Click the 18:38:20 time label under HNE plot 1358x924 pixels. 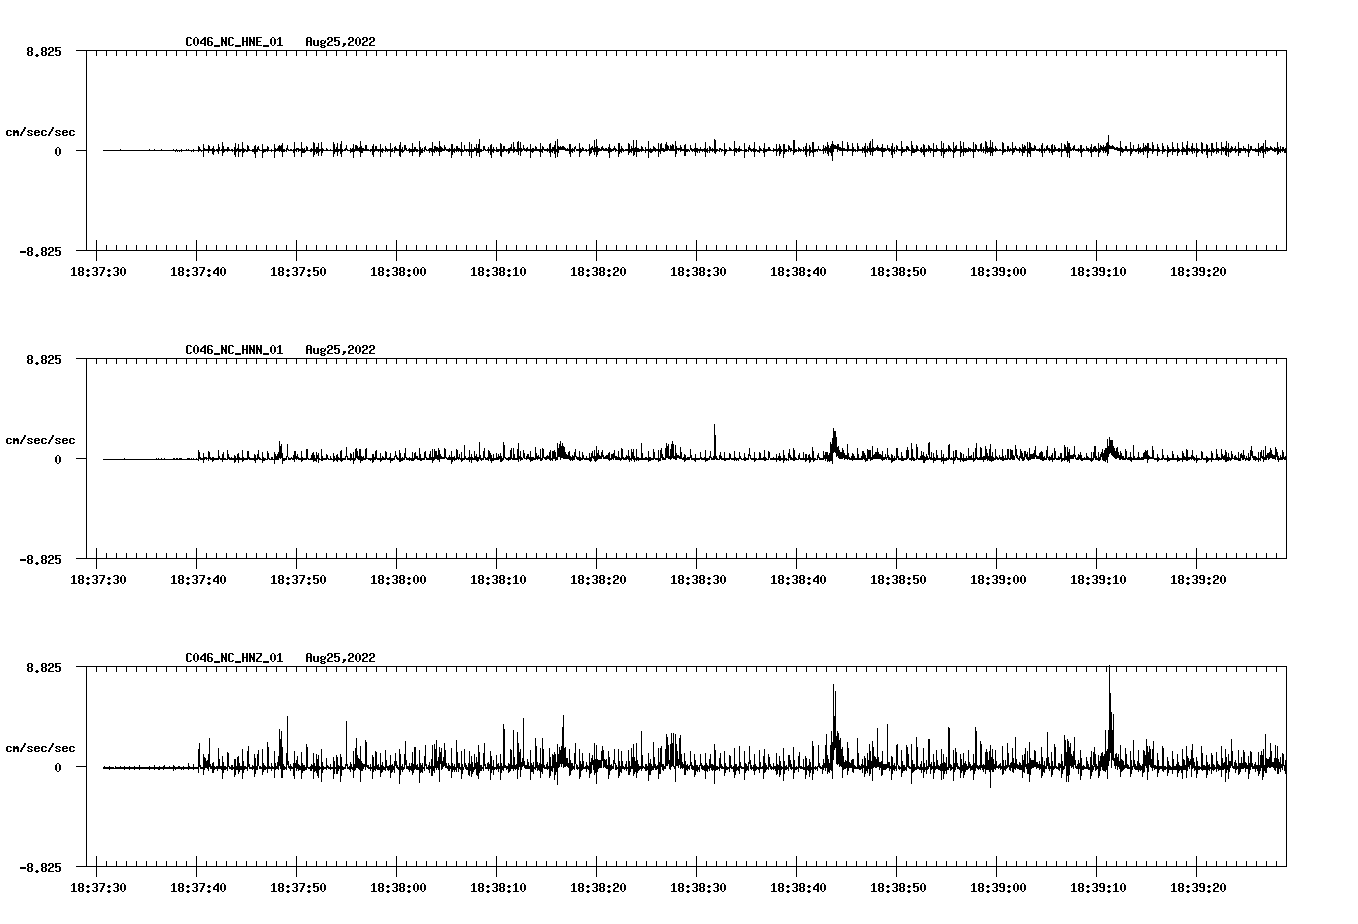[598, 271]
